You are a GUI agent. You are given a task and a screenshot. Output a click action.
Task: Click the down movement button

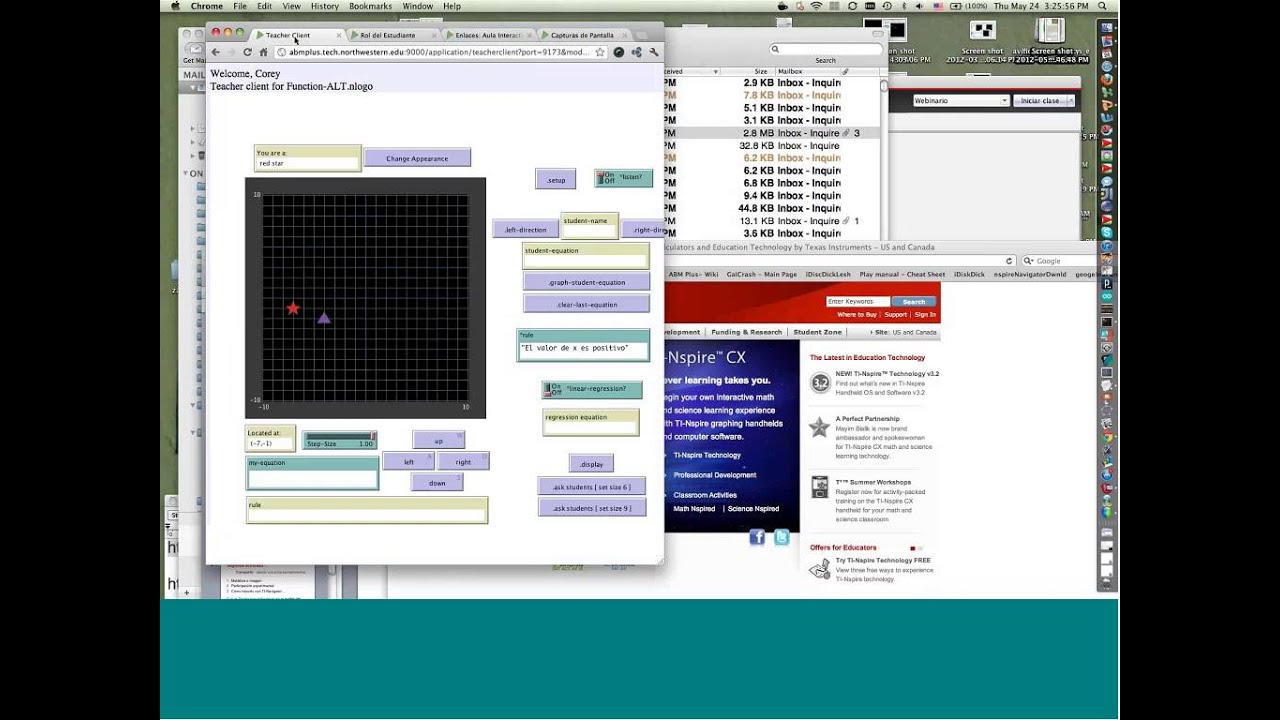437,482
